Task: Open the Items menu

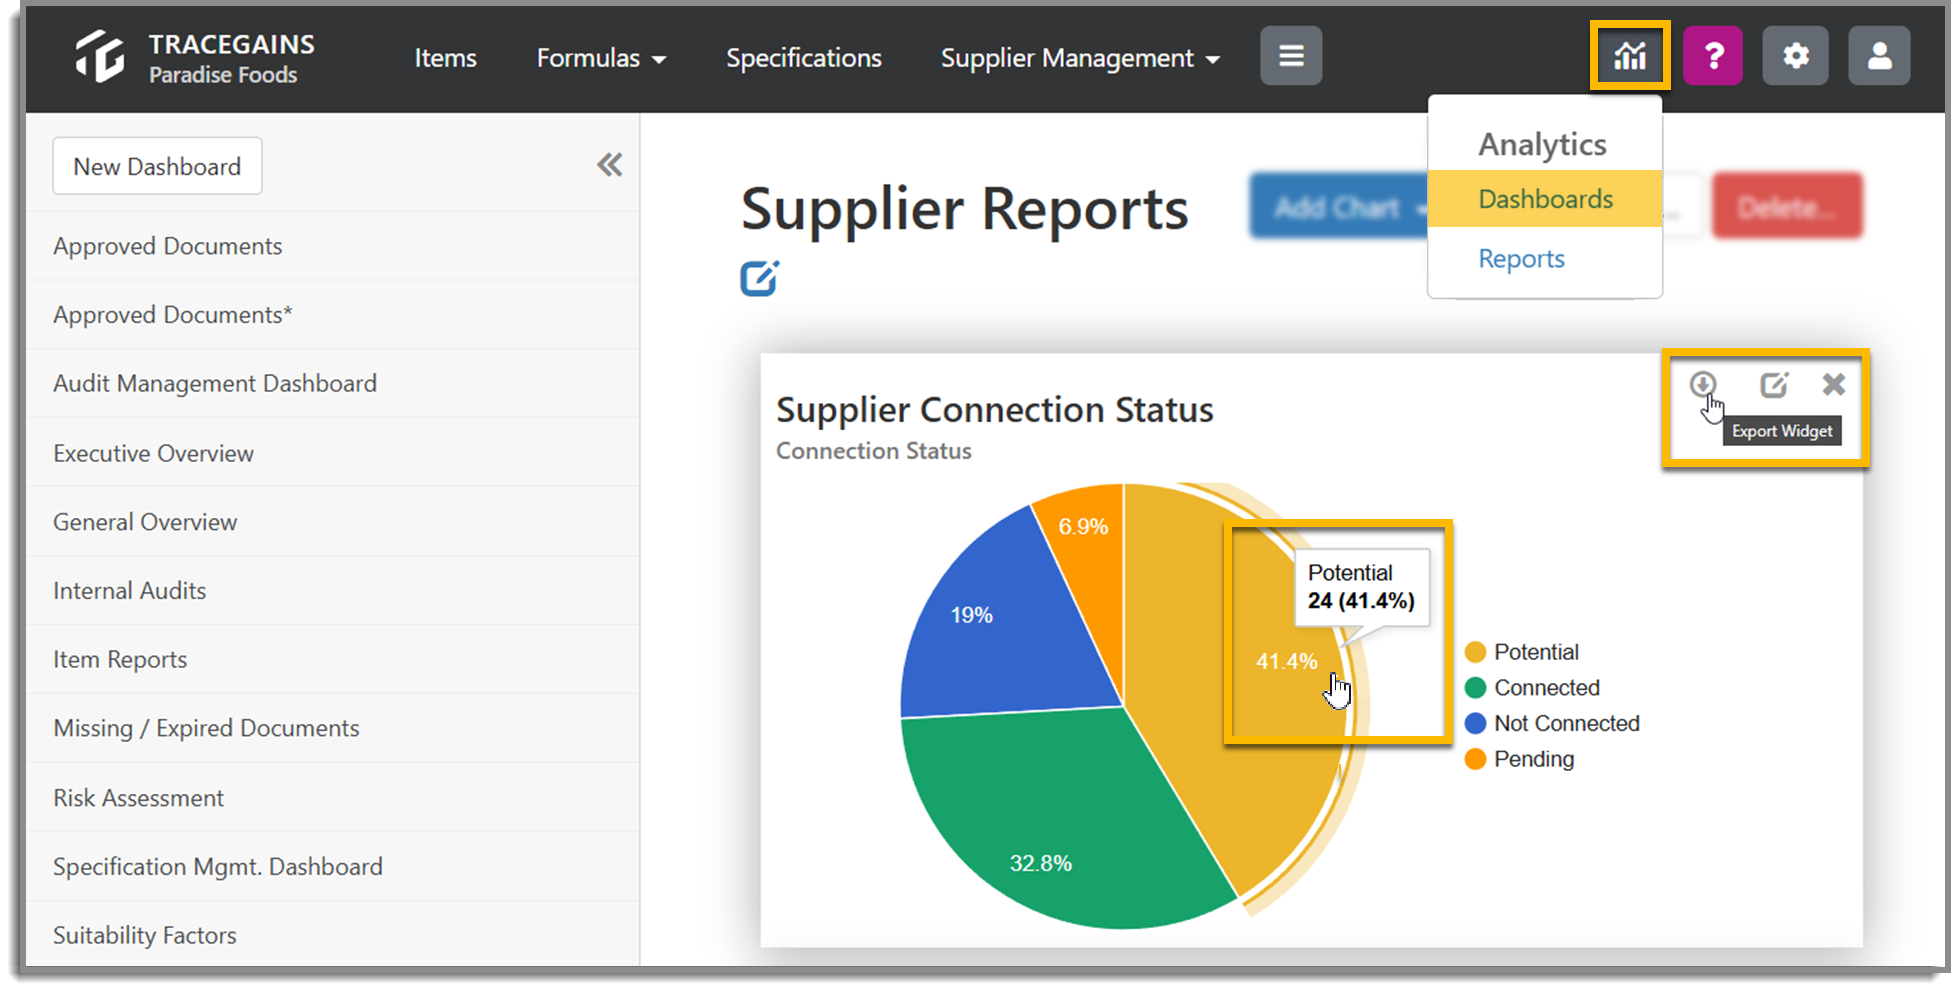Action: click(445, 58)
